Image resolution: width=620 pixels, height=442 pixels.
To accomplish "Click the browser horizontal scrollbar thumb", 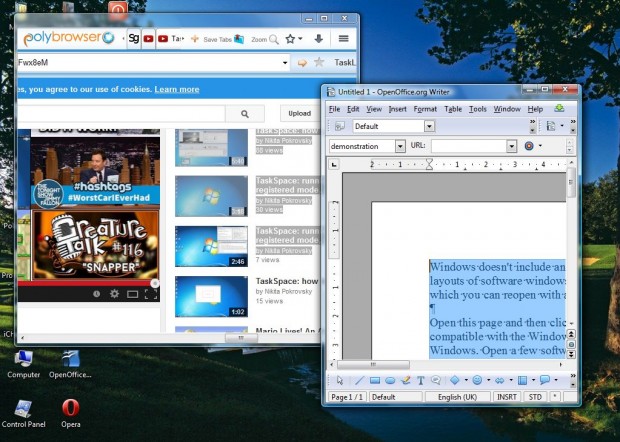I will coord(241,338).
